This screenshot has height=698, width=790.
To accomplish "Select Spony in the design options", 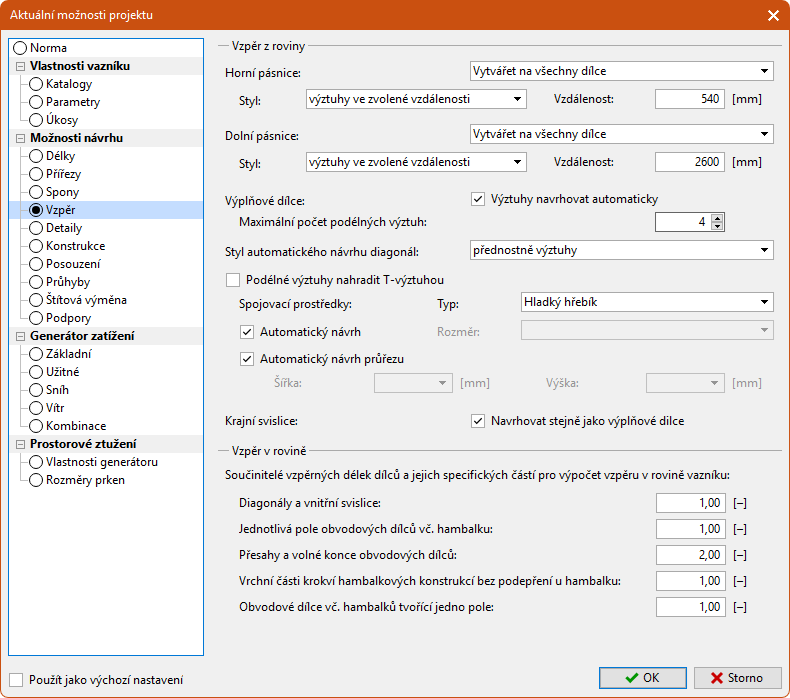I will click(62, 192).
